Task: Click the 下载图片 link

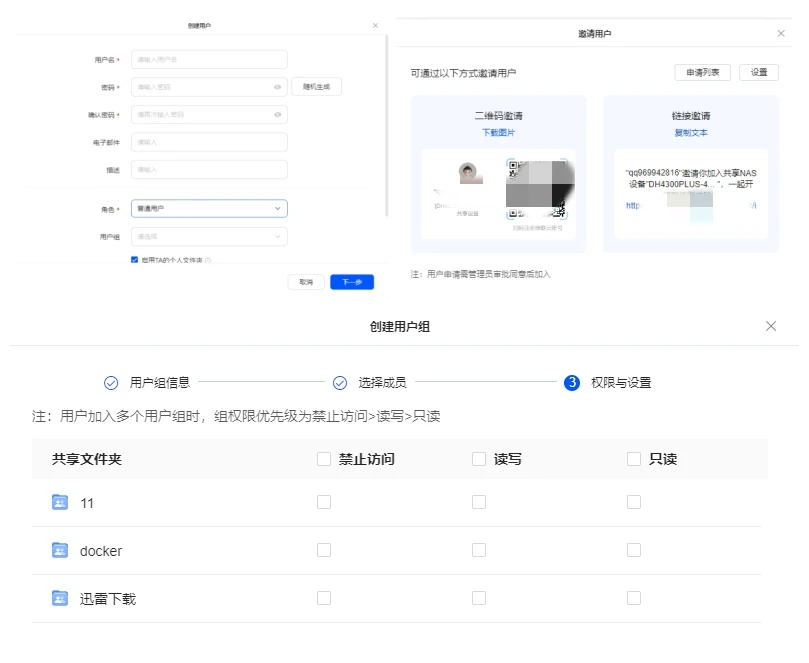Action: pos(497,132)
